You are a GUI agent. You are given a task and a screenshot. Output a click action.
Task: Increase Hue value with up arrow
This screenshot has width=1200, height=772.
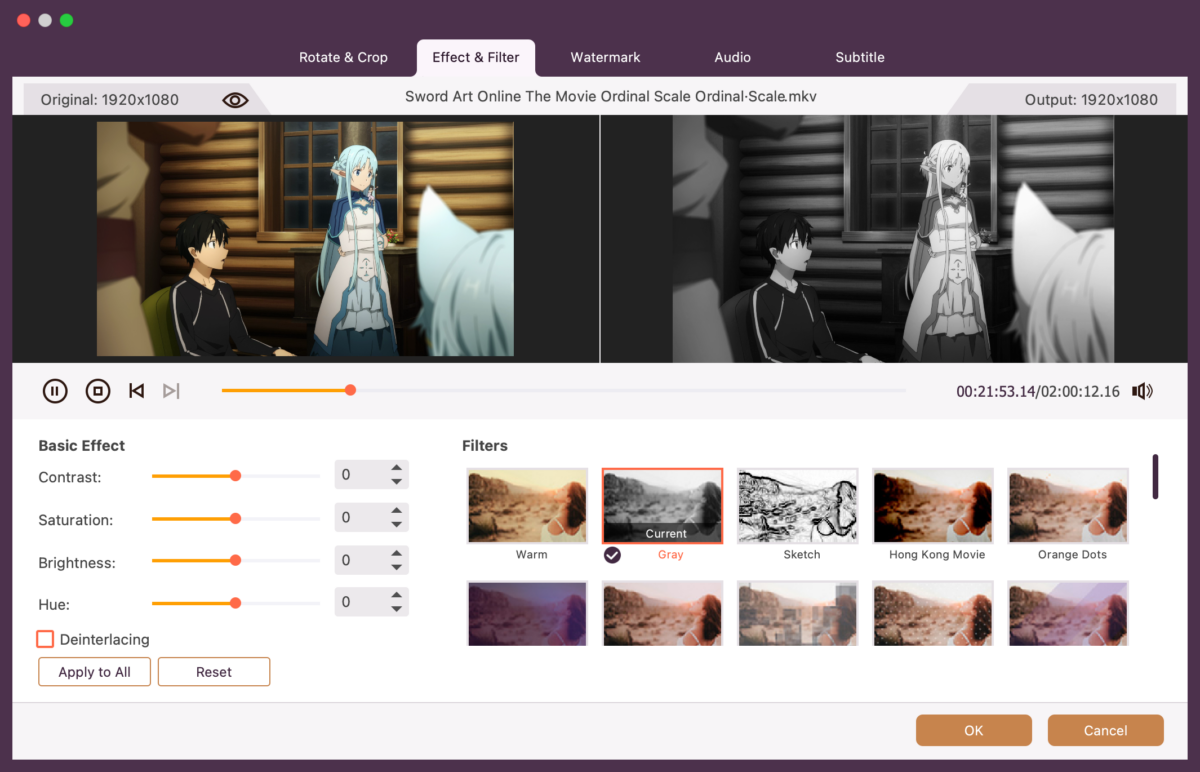397,595
